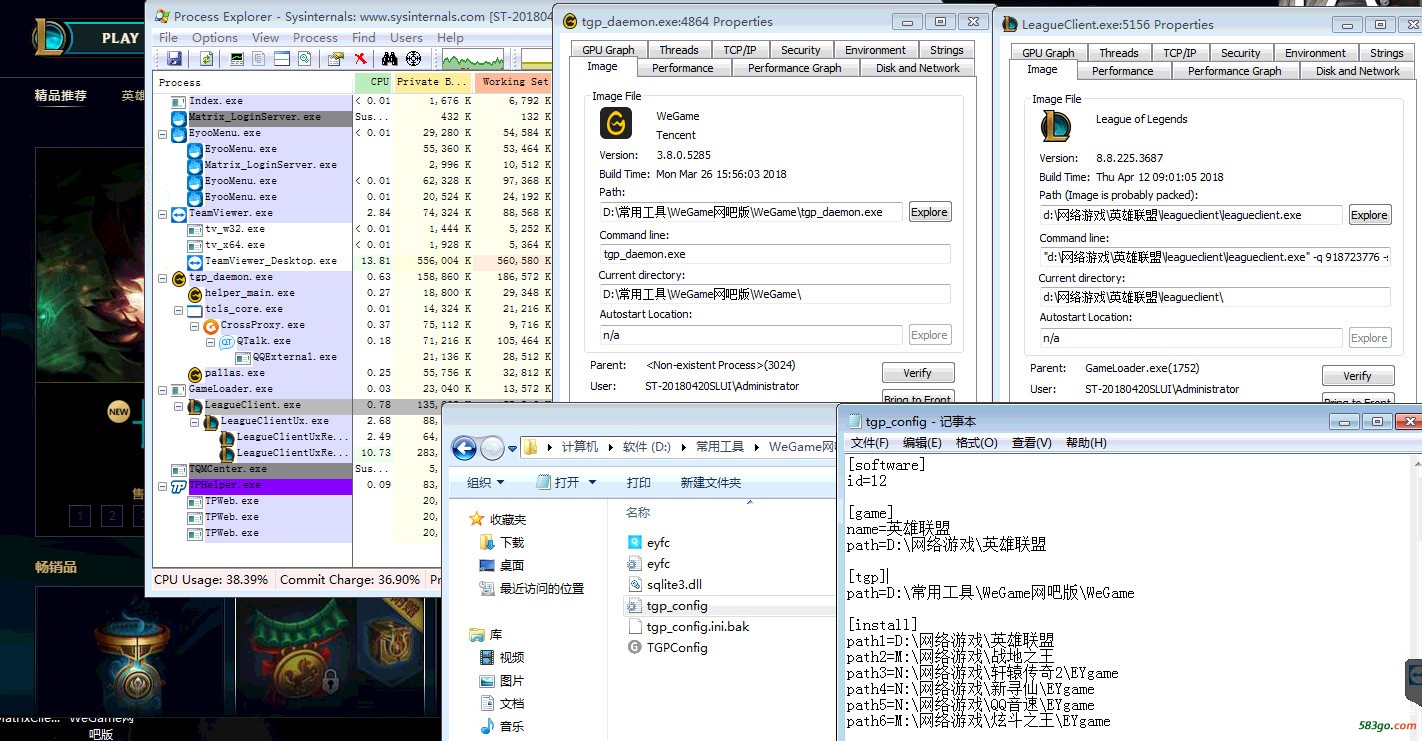Open Performance Graph tab in tgp_daemon properties

795,68
